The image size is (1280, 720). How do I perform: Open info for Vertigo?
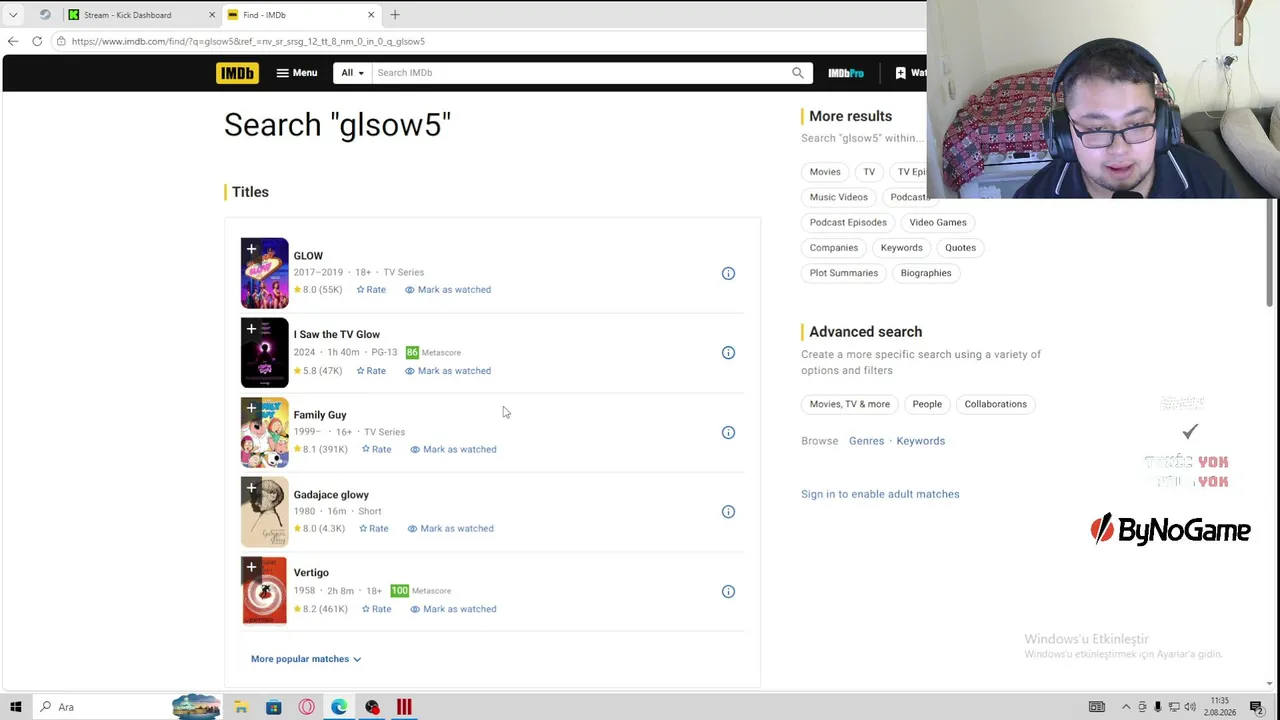coord(728,591)
